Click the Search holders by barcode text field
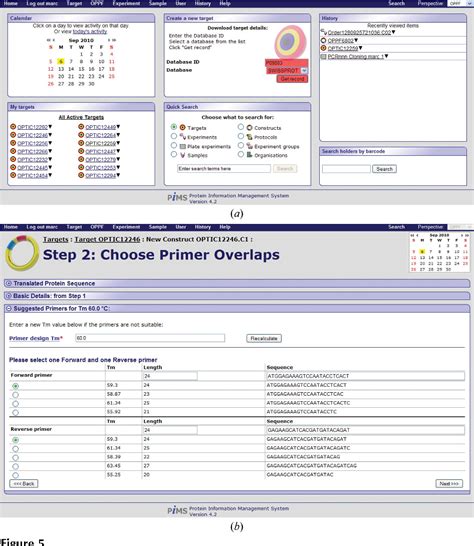 click(346, 169)
